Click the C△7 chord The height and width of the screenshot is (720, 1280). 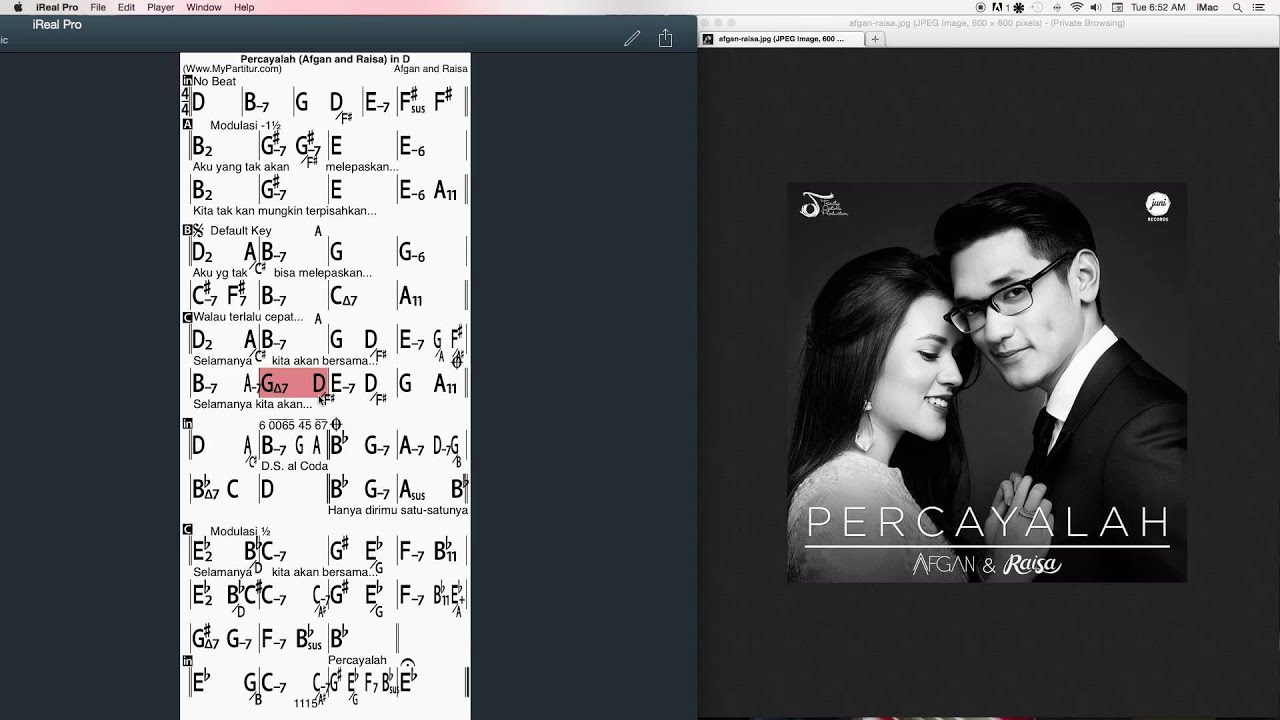point(344,296)
